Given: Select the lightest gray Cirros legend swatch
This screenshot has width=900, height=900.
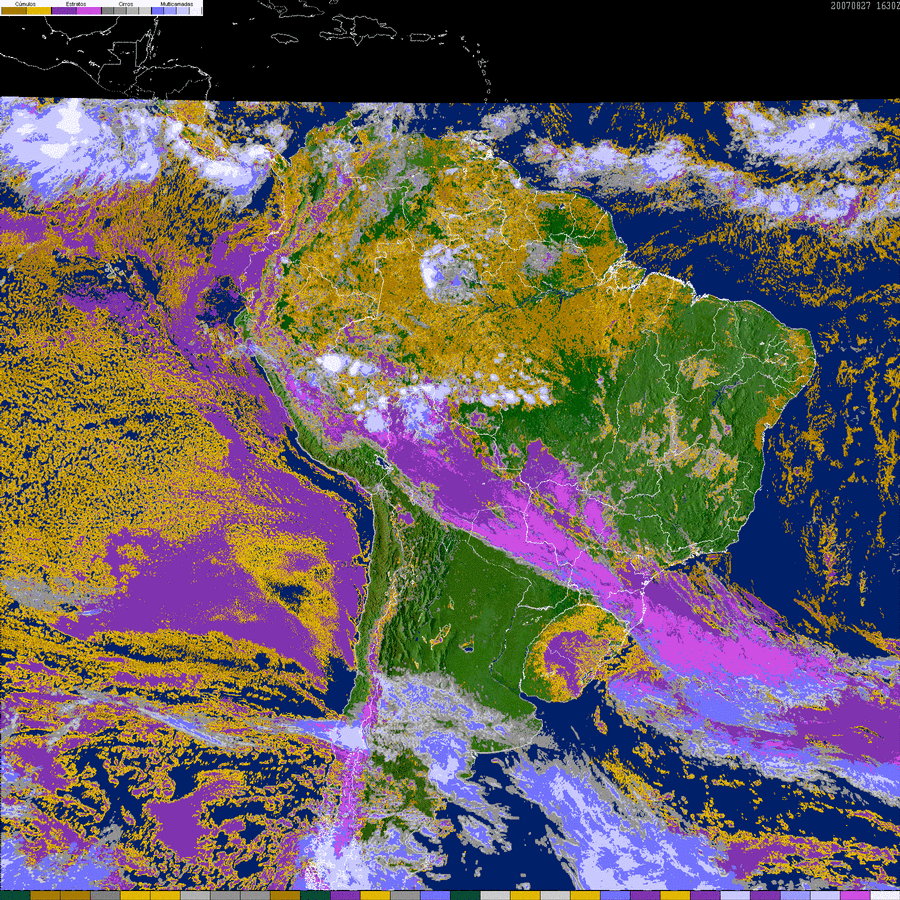Looking at the screenshot, I should tap(145, 10).
